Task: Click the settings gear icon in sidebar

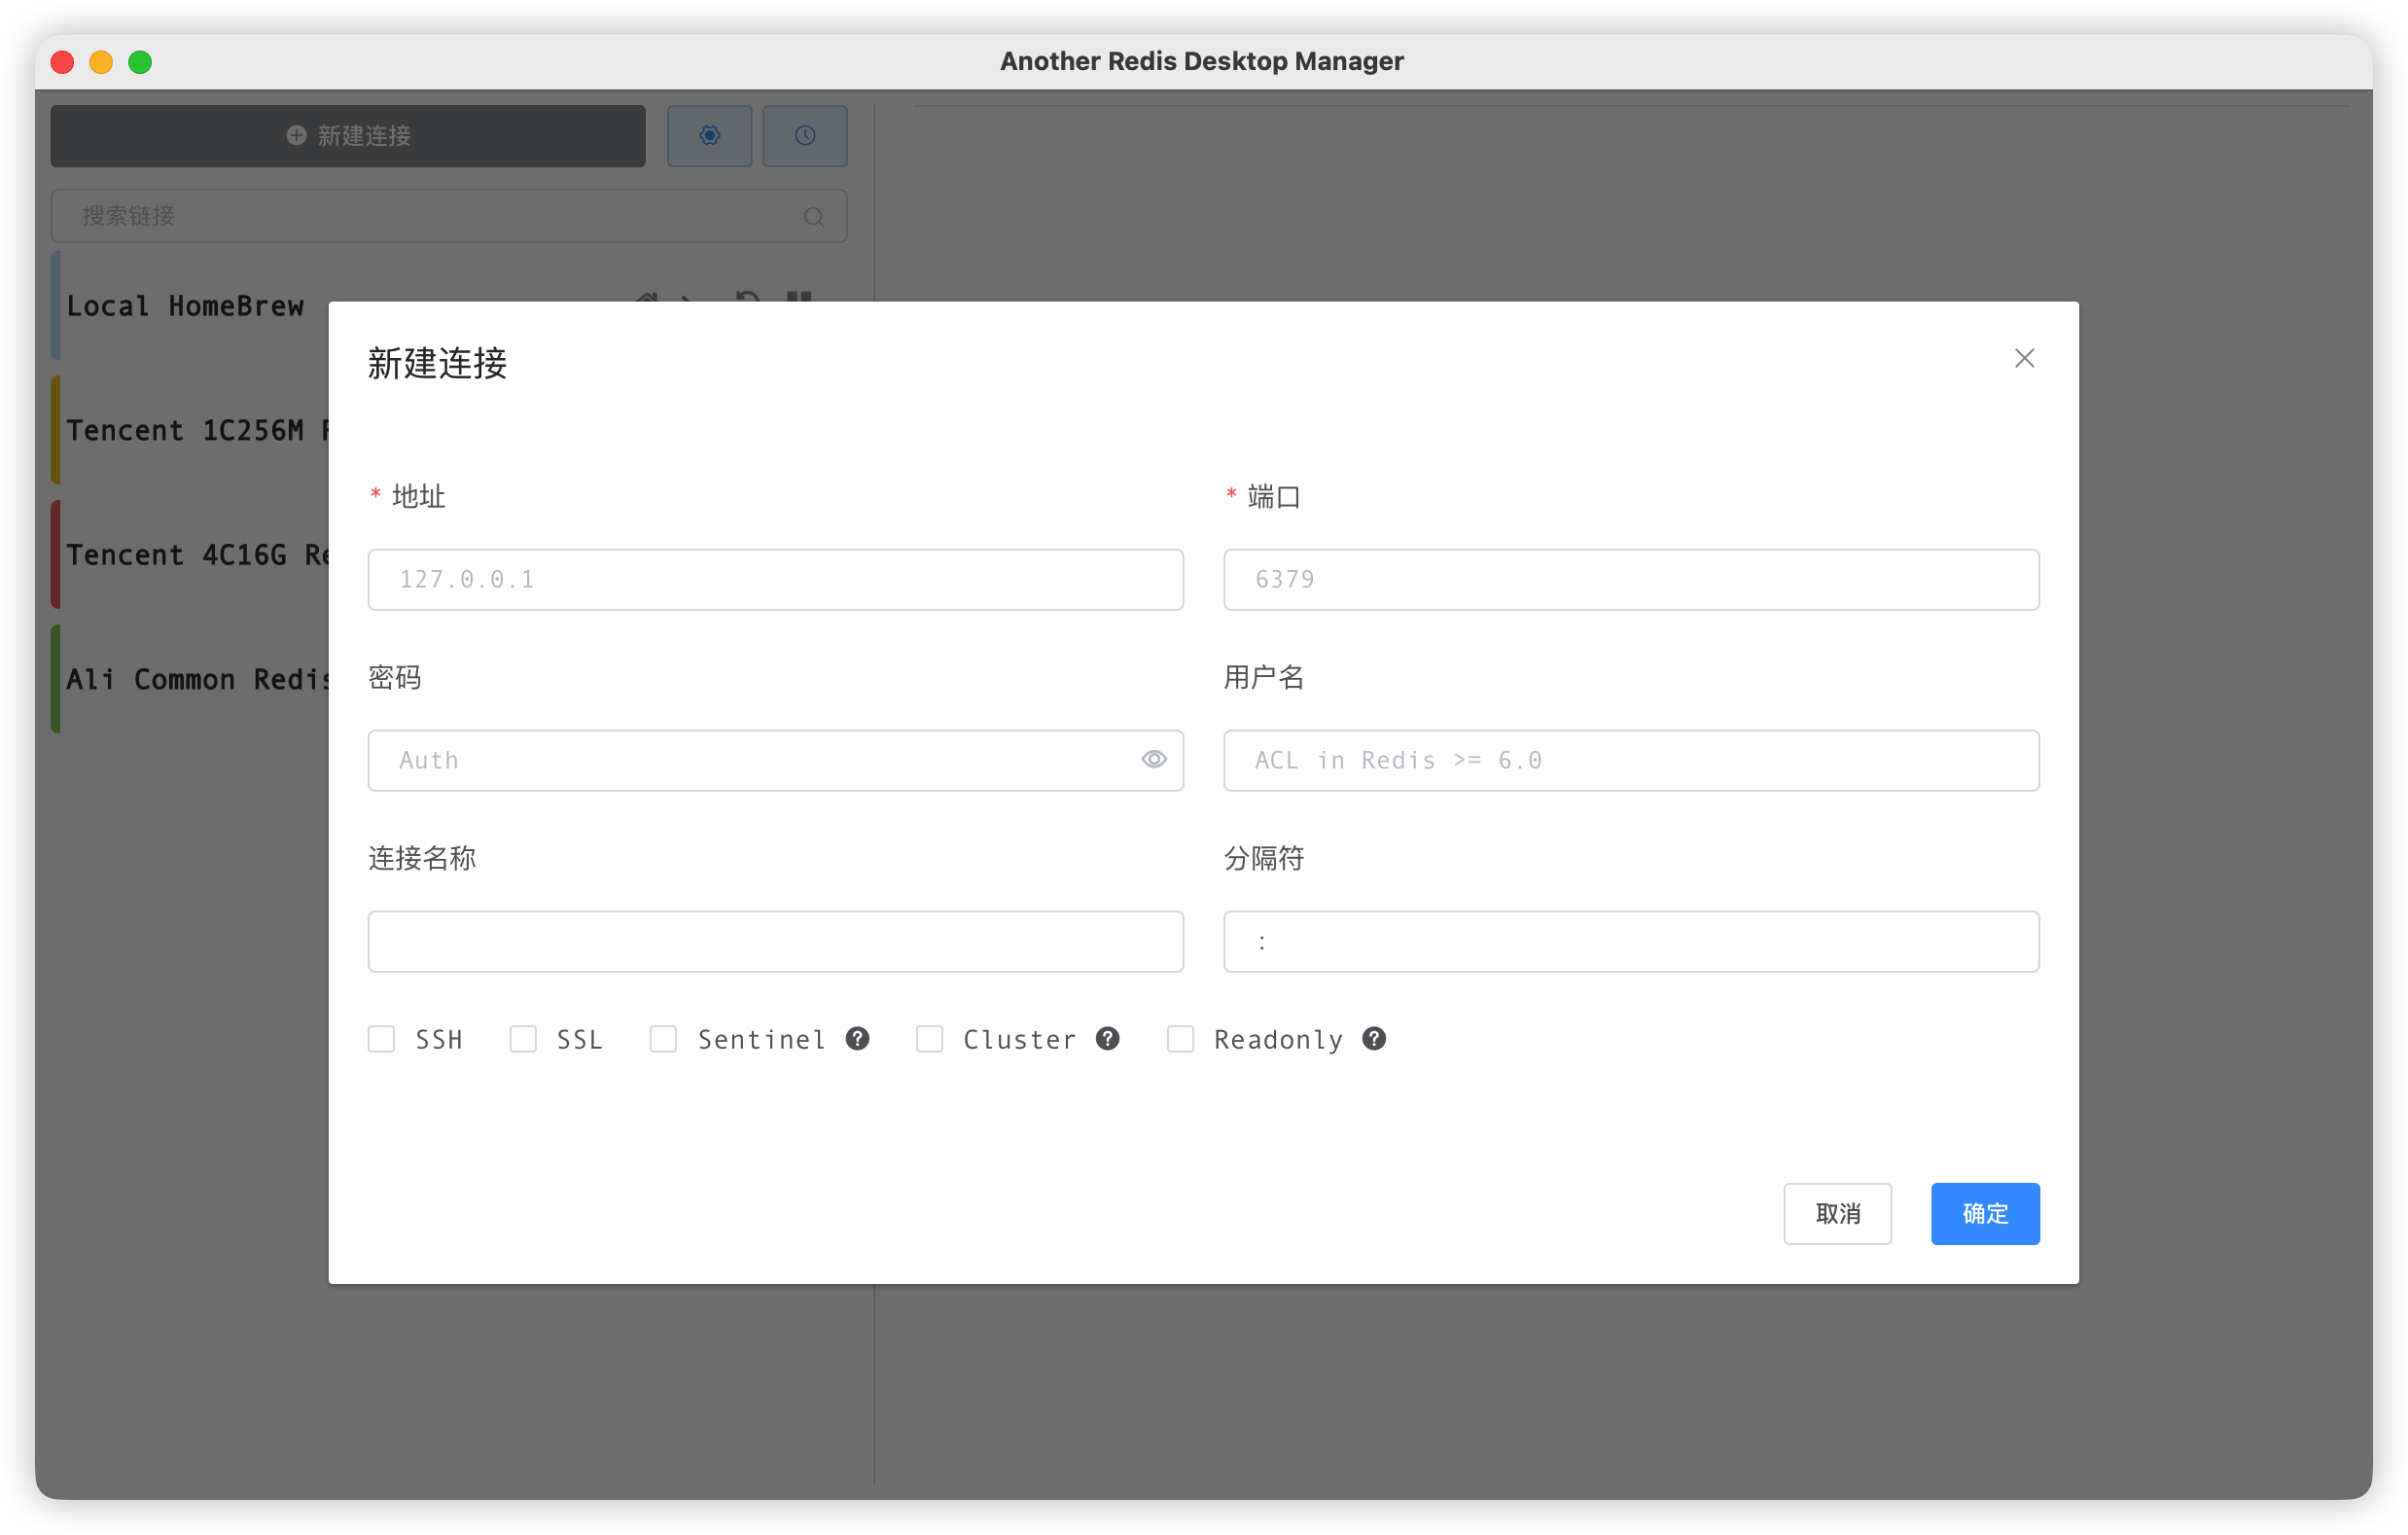Action: click(x=709, y=135)
